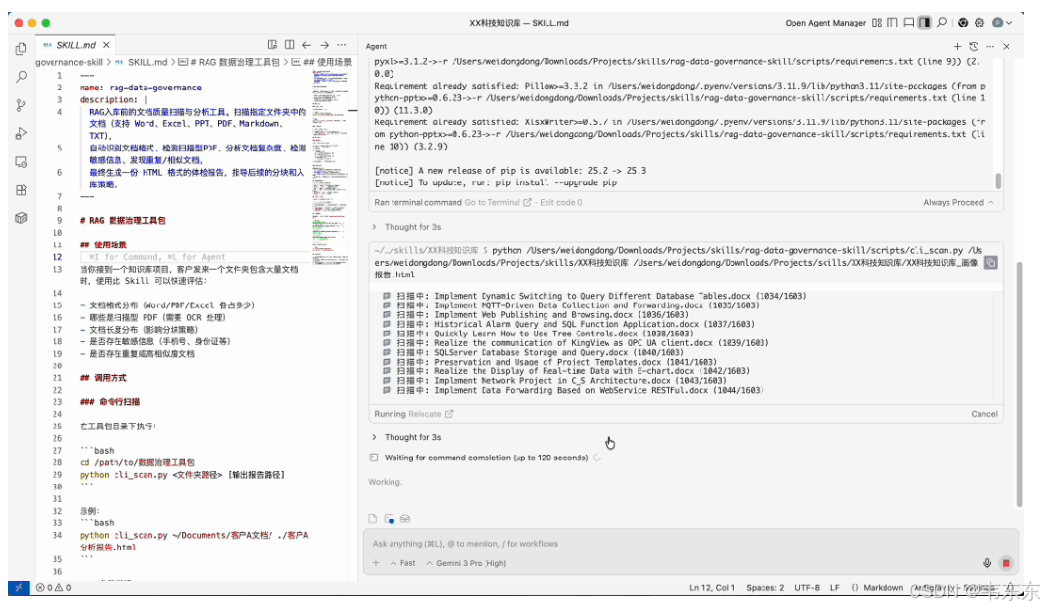Open the Run and Debug view
This screenshot has width=1044, height=609.
click(x=21, y=133)
